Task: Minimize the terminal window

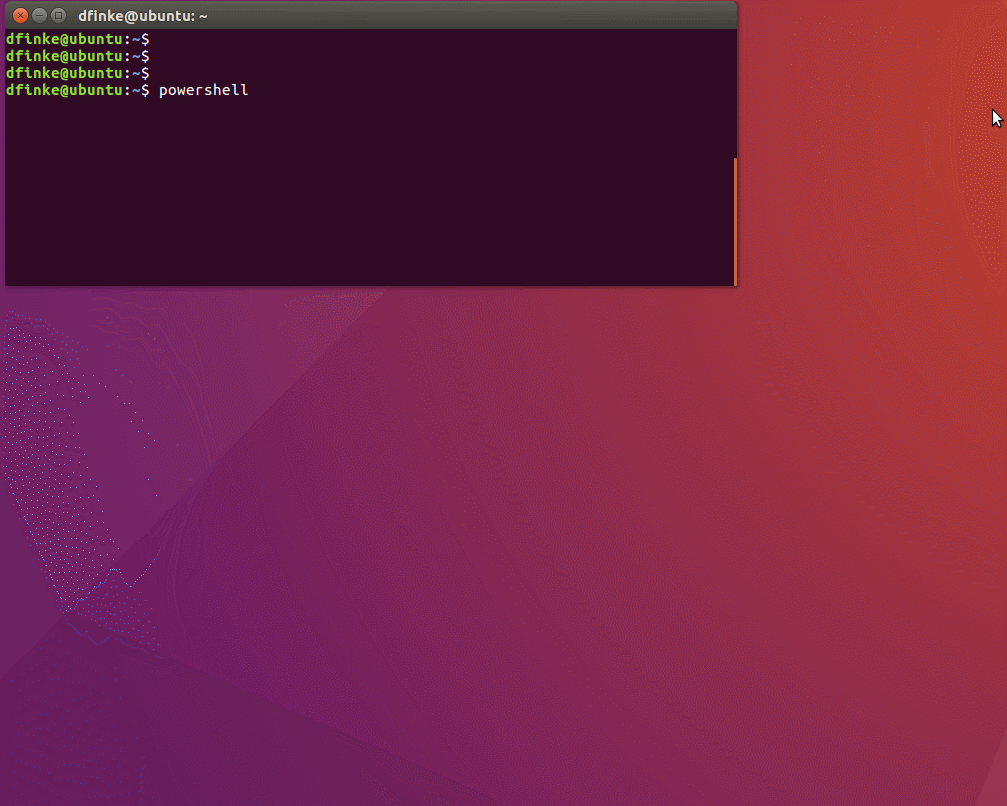Action: coord(39,15)
